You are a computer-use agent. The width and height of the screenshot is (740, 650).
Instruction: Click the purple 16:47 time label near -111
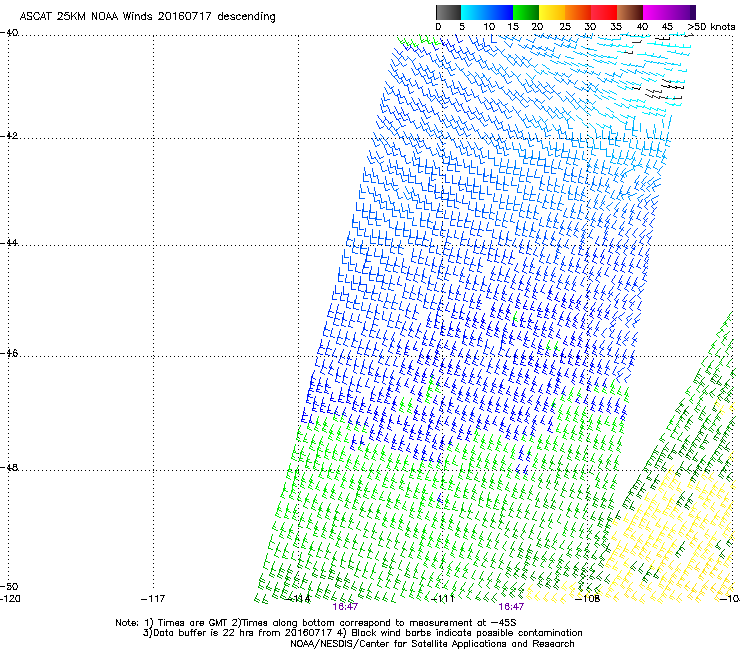click(511, 607)
